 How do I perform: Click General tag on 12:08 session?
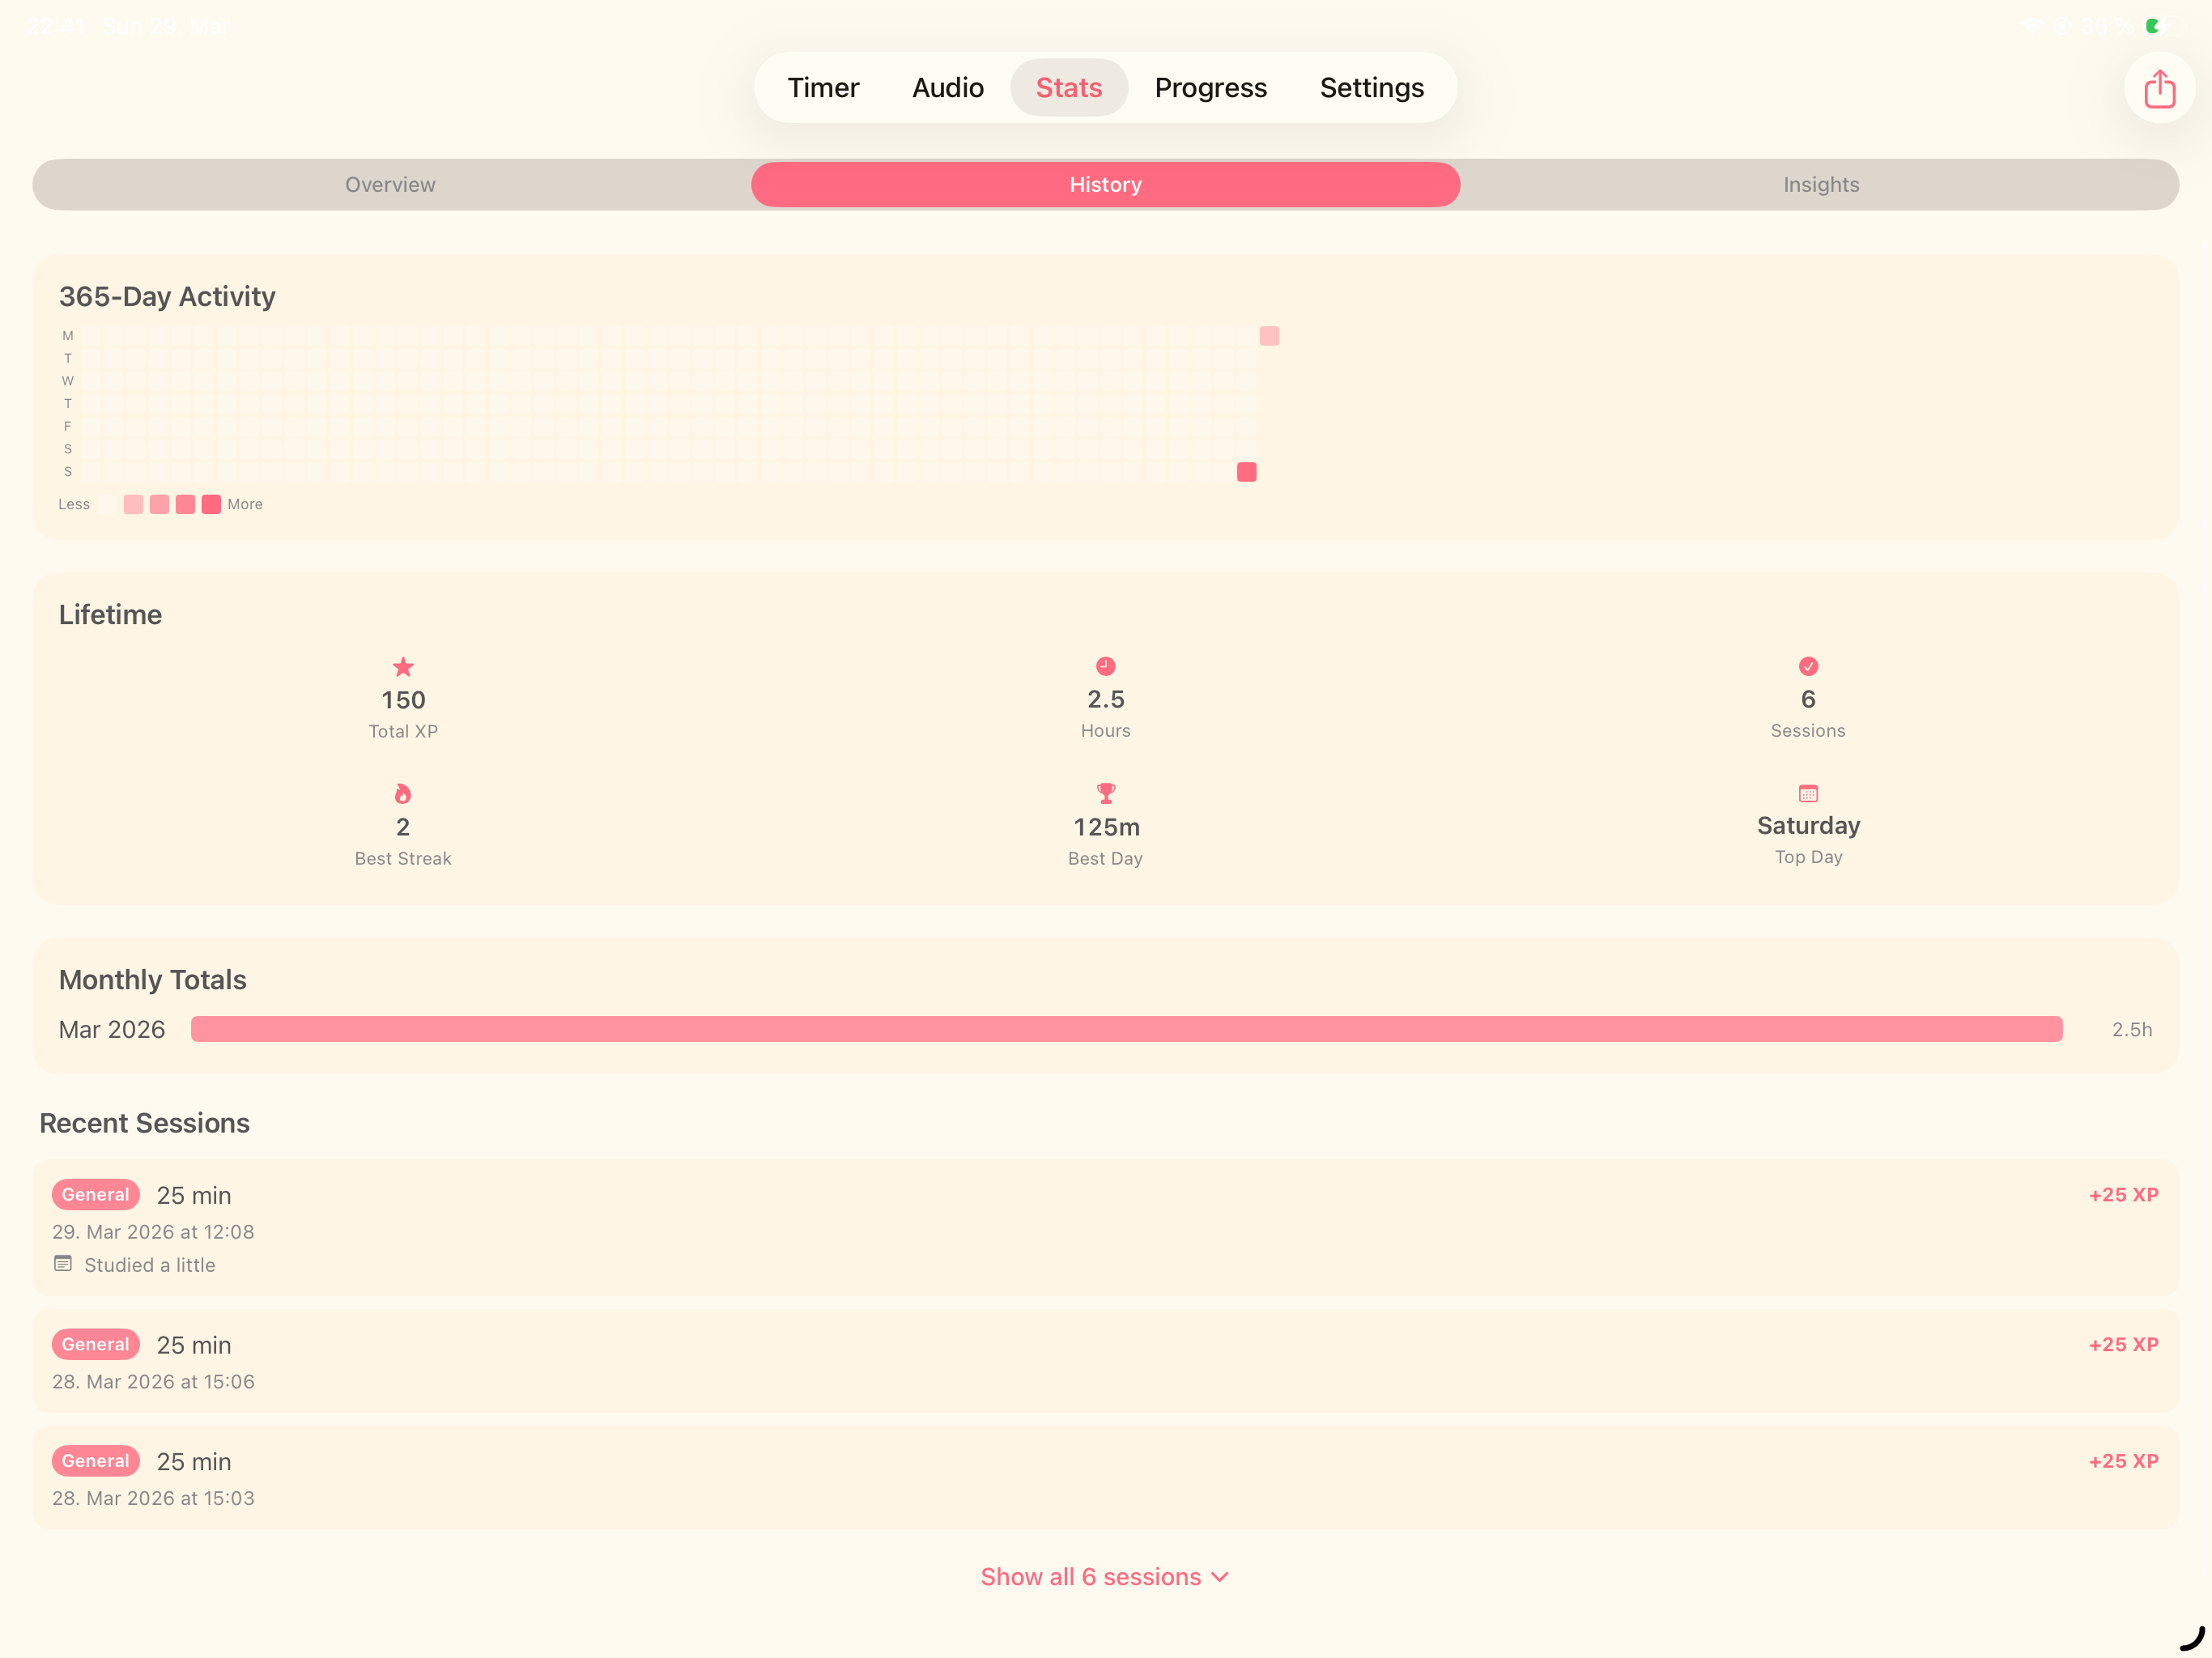click(96, 1195)
